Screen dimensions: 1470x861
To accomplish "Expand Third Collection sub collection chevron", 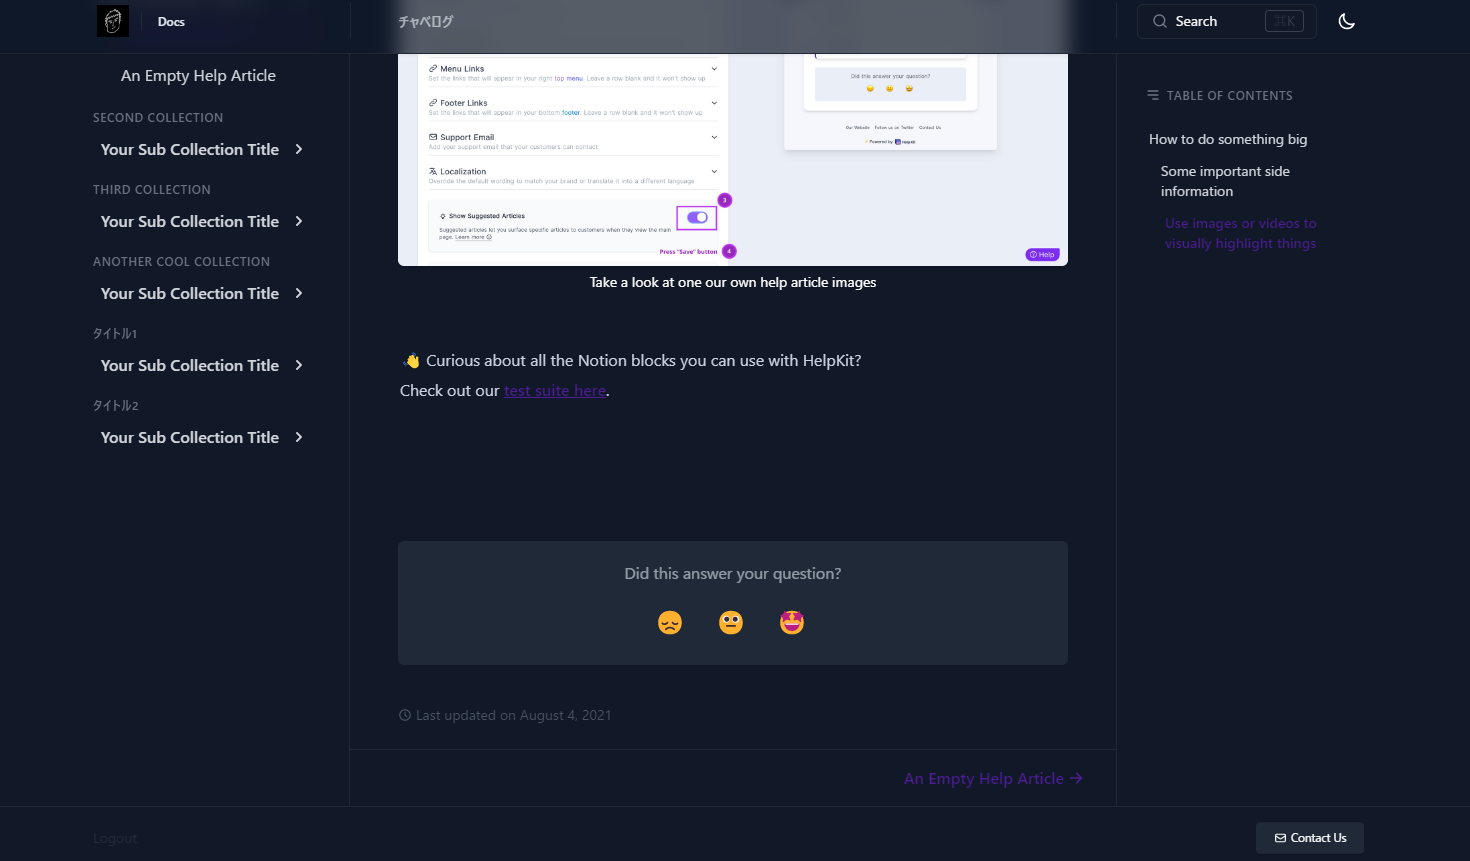I will click(299, 221).
